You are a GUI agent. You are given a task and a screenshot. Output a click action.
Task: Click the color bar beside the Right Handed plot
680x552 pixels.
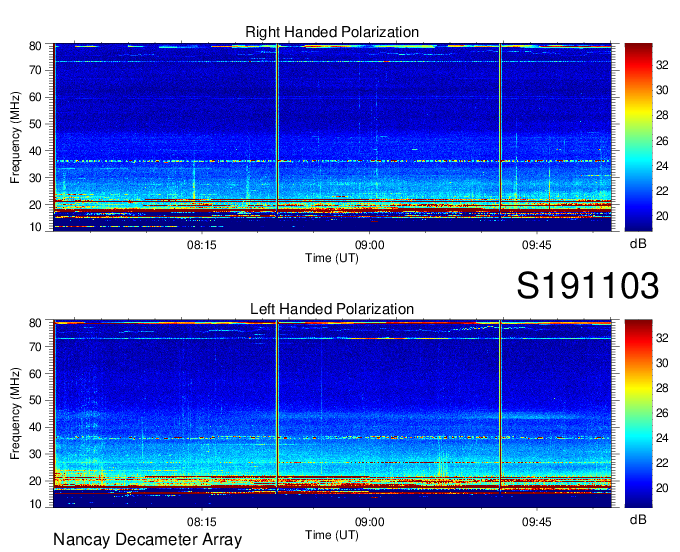[638, 137]
